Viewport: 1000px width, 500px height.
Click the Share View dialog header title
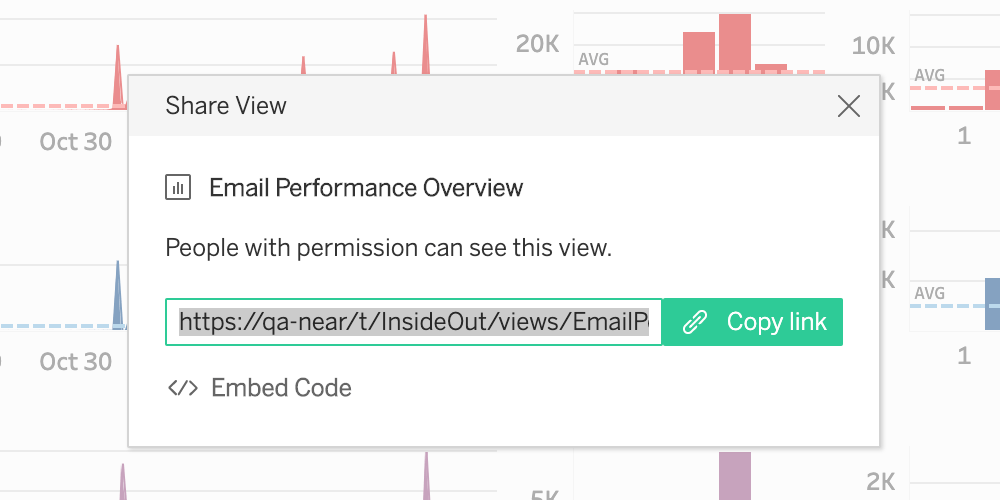pos(226,106)
